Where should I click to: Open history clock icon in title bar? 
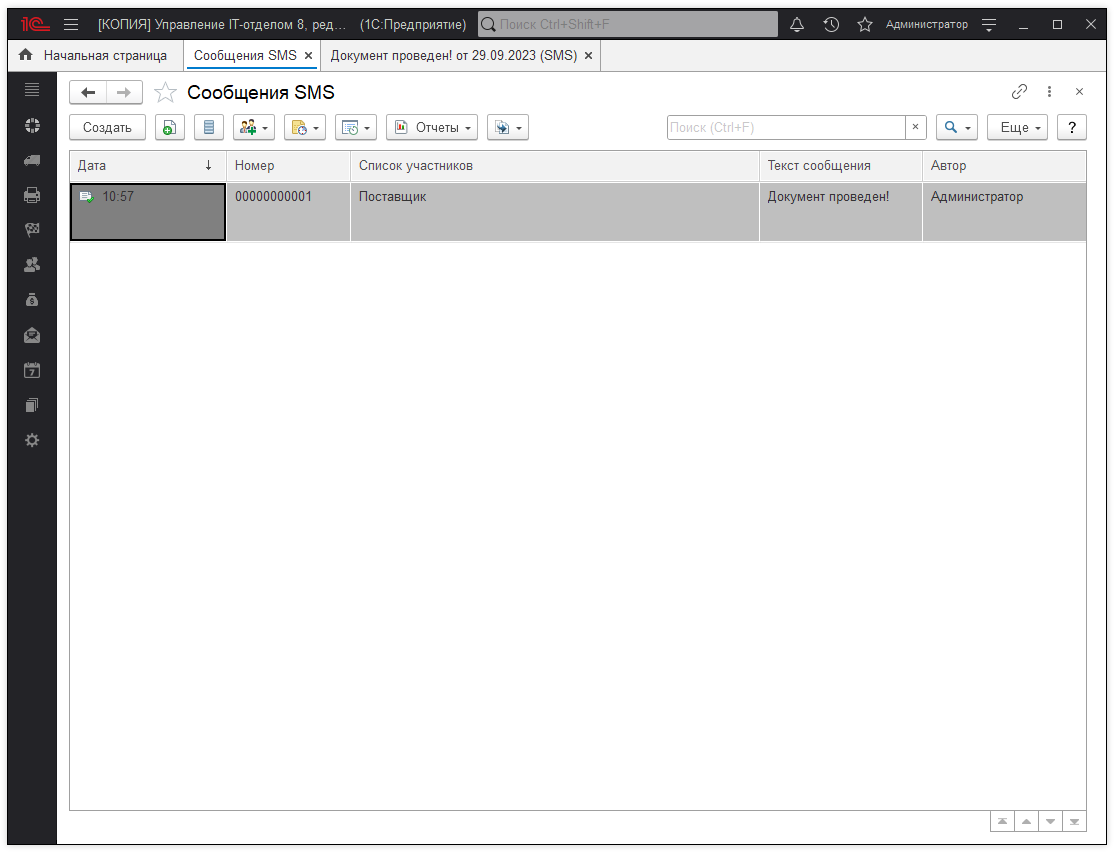(831, 24)
